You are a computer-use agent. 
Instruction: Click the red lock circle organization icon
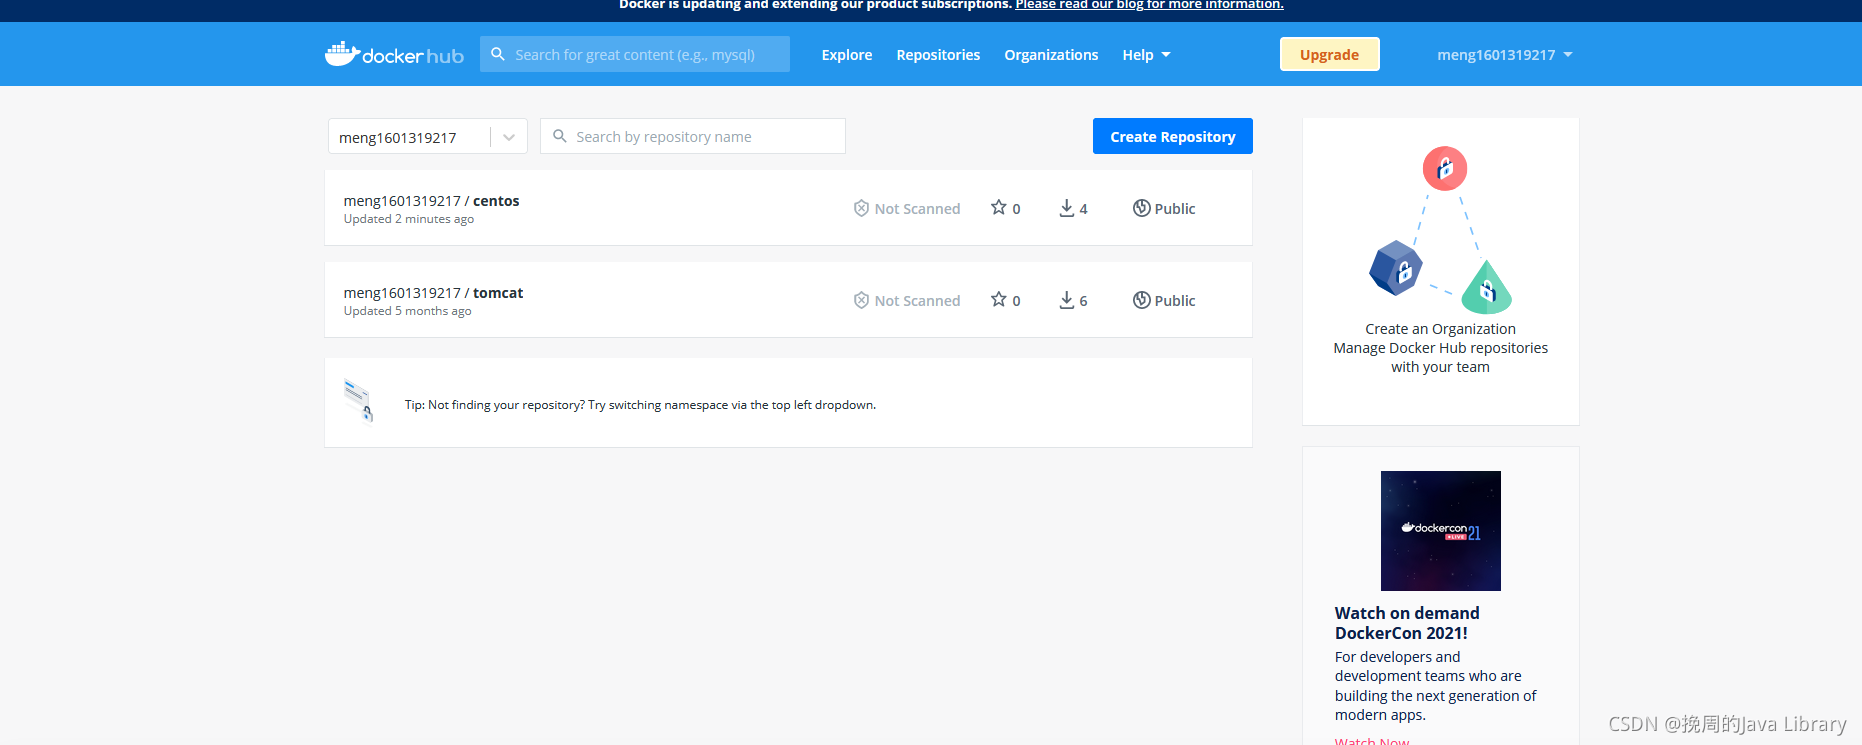pyautogui.click(x=1445, y=168)
